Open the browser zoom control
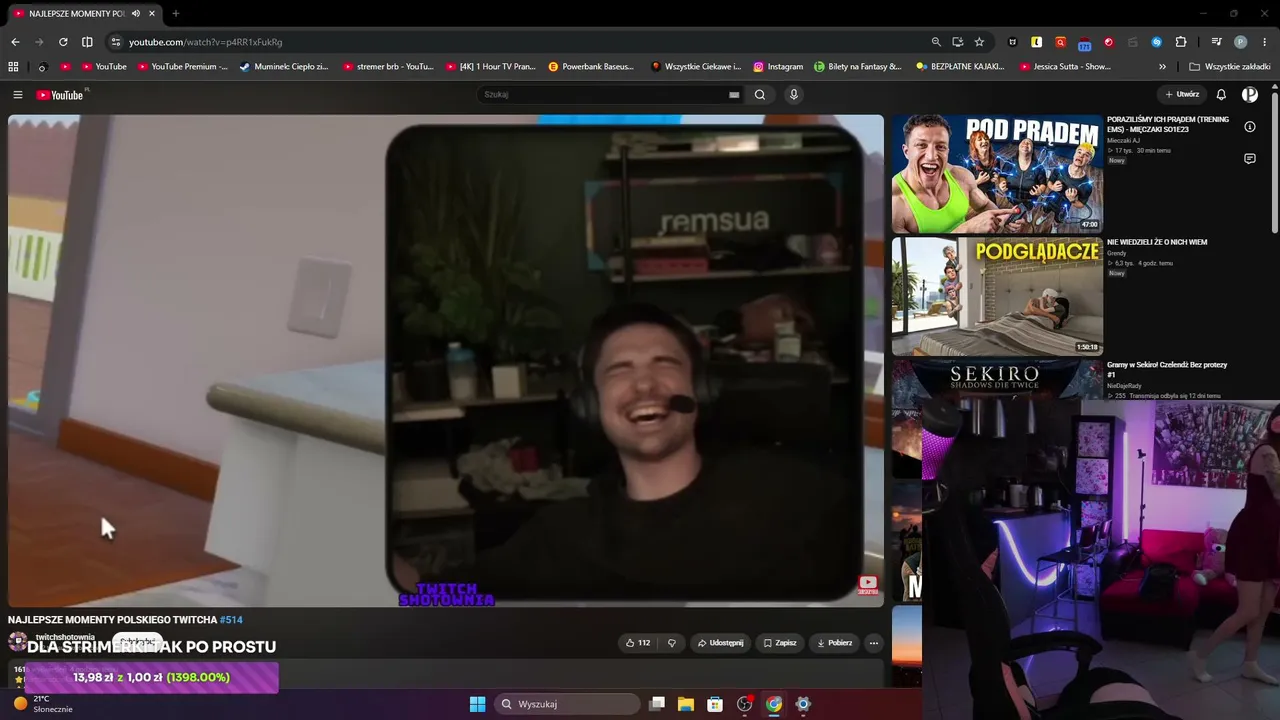 (x=936, y=42)
